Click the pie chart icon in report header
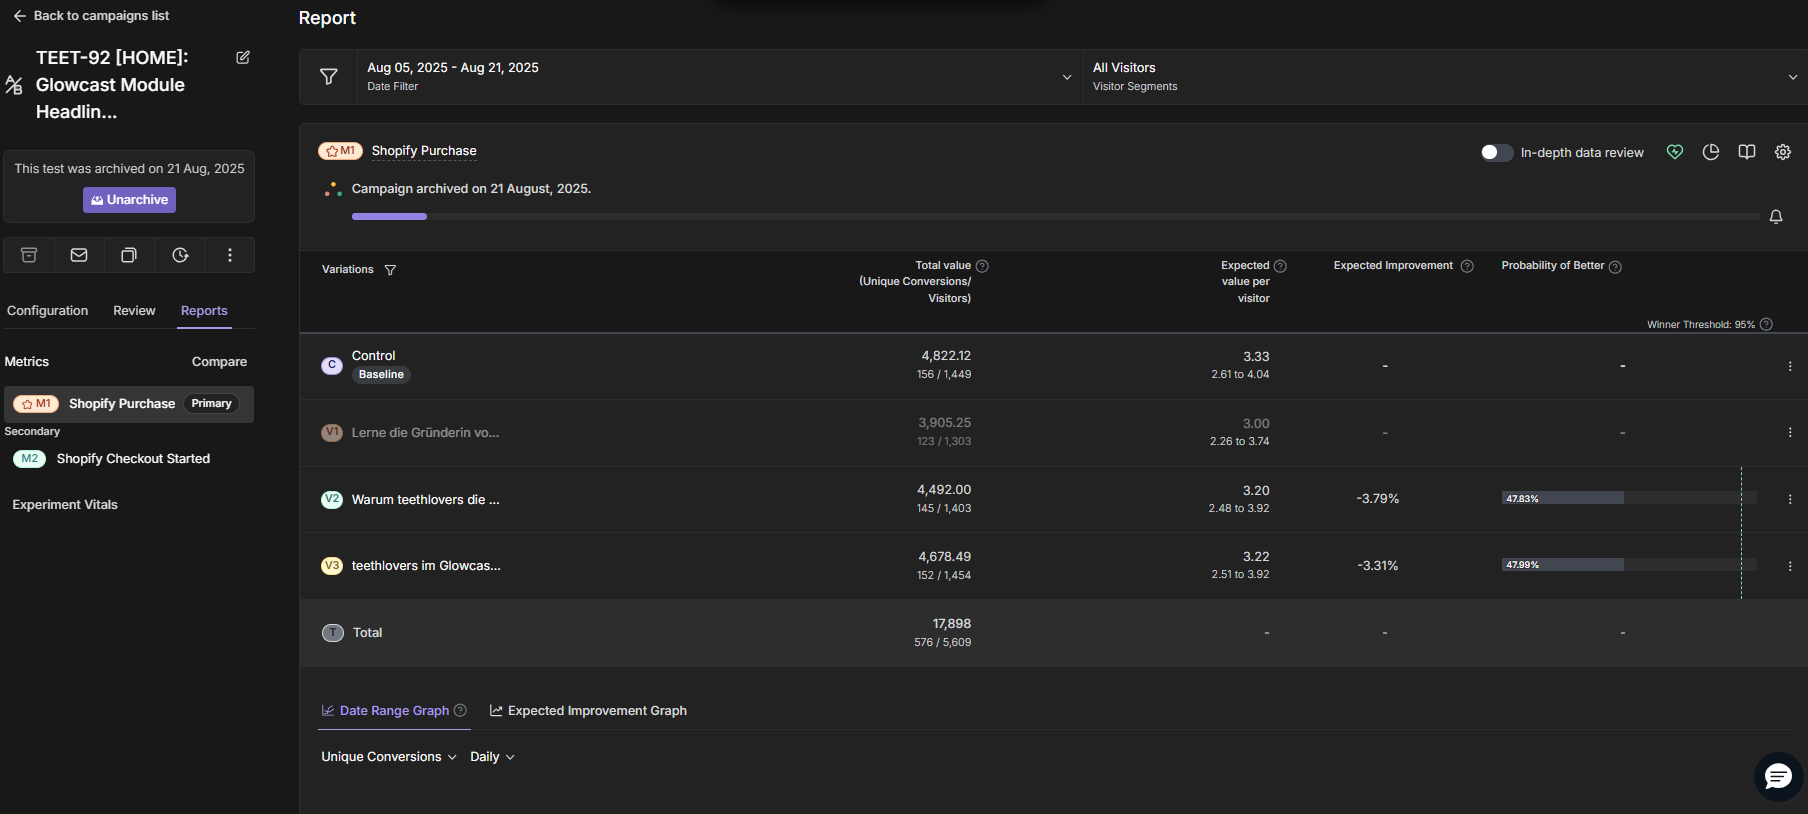1808x814 pixels. [x=1711, y=152]
